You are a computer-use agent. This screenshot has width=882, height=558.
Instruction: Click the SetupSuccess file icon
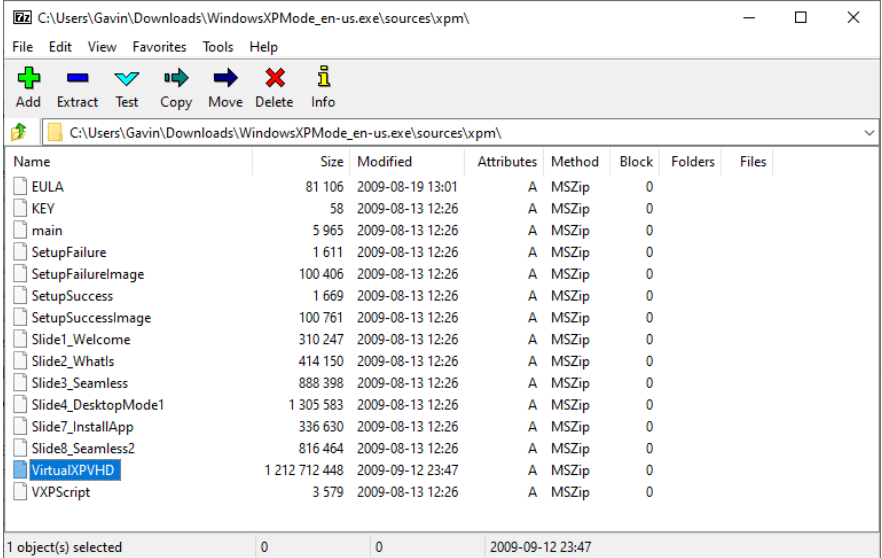point(20,296)
